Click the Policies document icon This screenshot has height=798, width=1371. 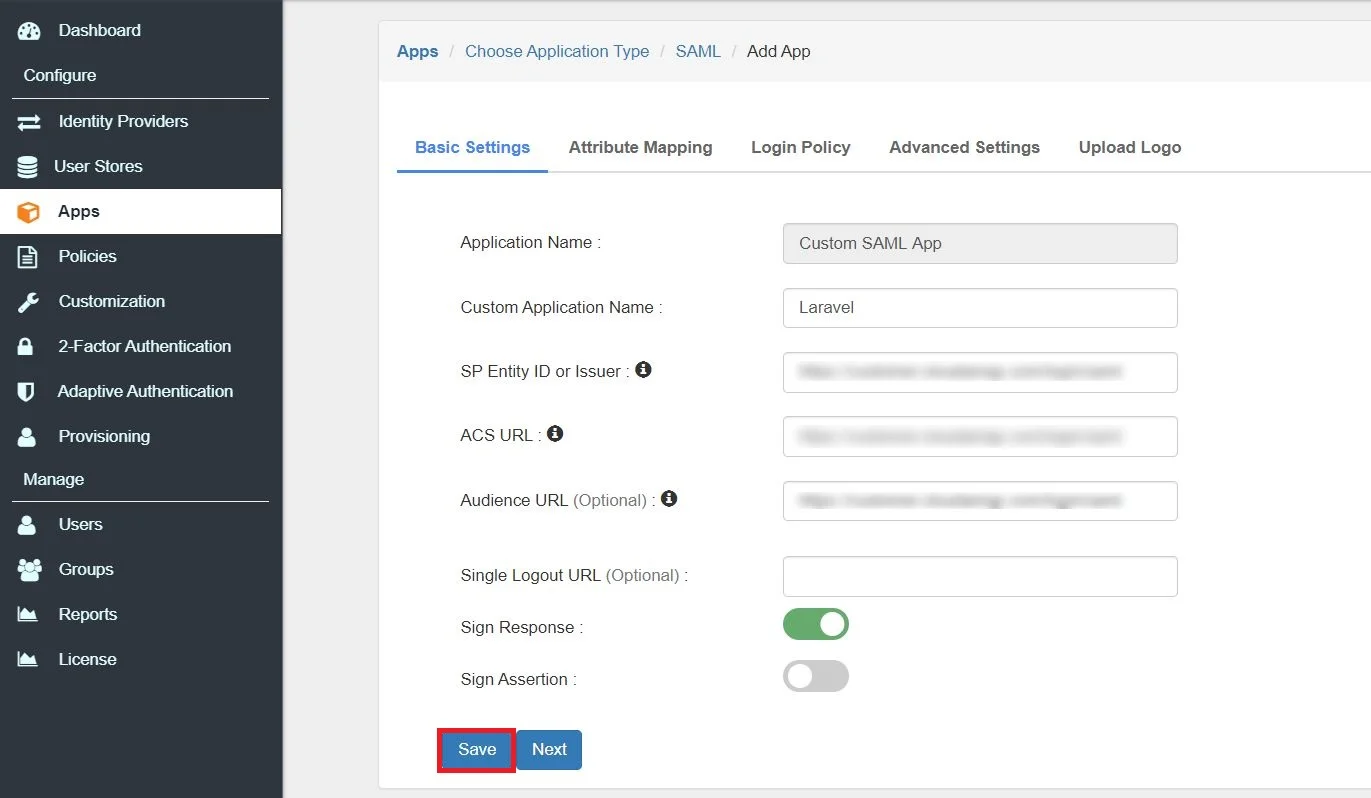click(28, 257)
